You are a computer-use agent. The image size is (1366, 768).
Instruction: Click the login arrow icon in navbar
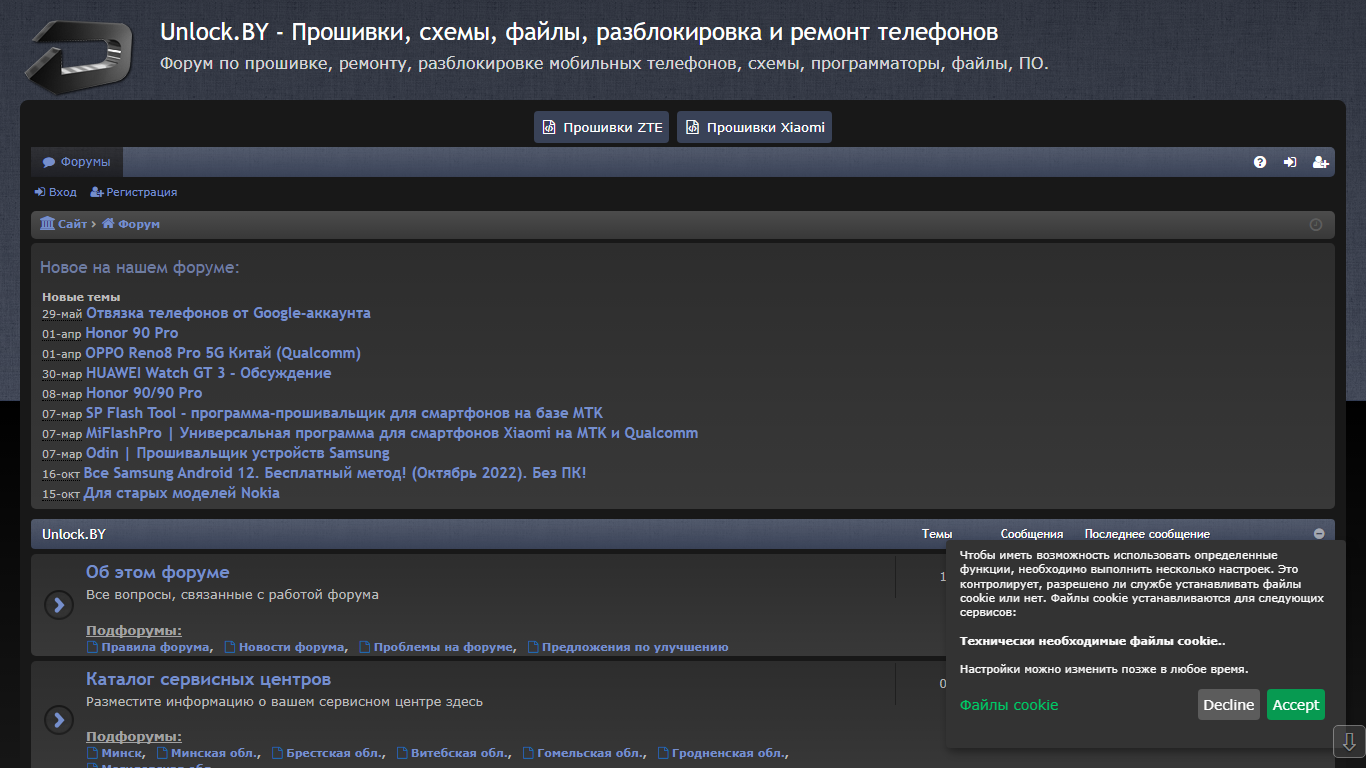(1290, 162)
